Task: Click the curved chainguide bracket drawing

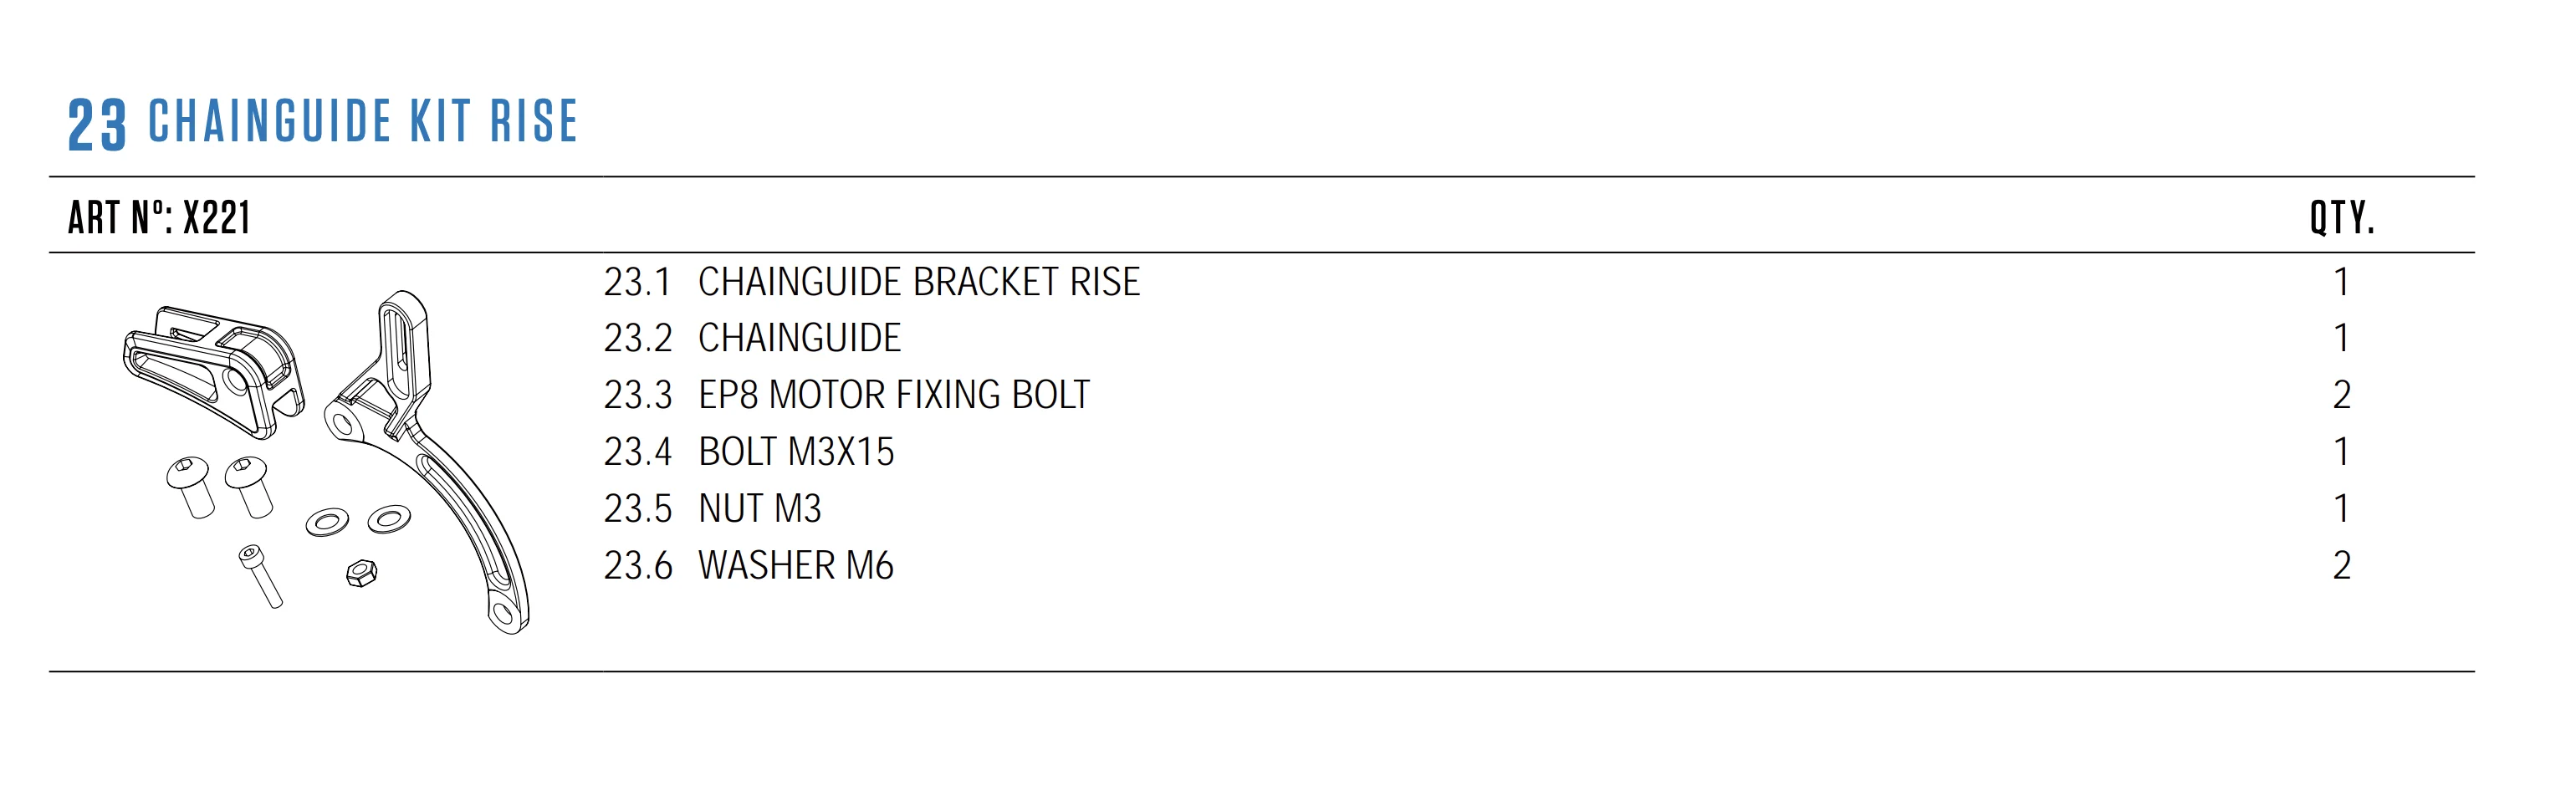Action: coord(428,460)
